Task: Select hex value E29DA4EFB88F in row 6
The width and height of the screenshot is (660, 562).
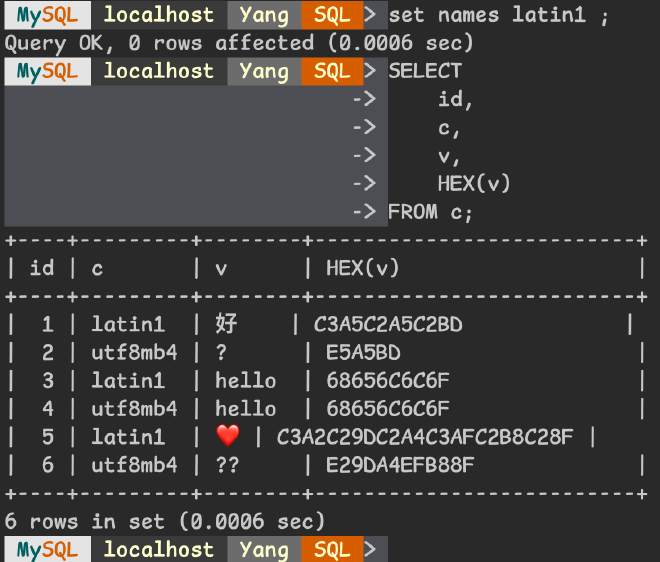Action: tap(400, 465)
